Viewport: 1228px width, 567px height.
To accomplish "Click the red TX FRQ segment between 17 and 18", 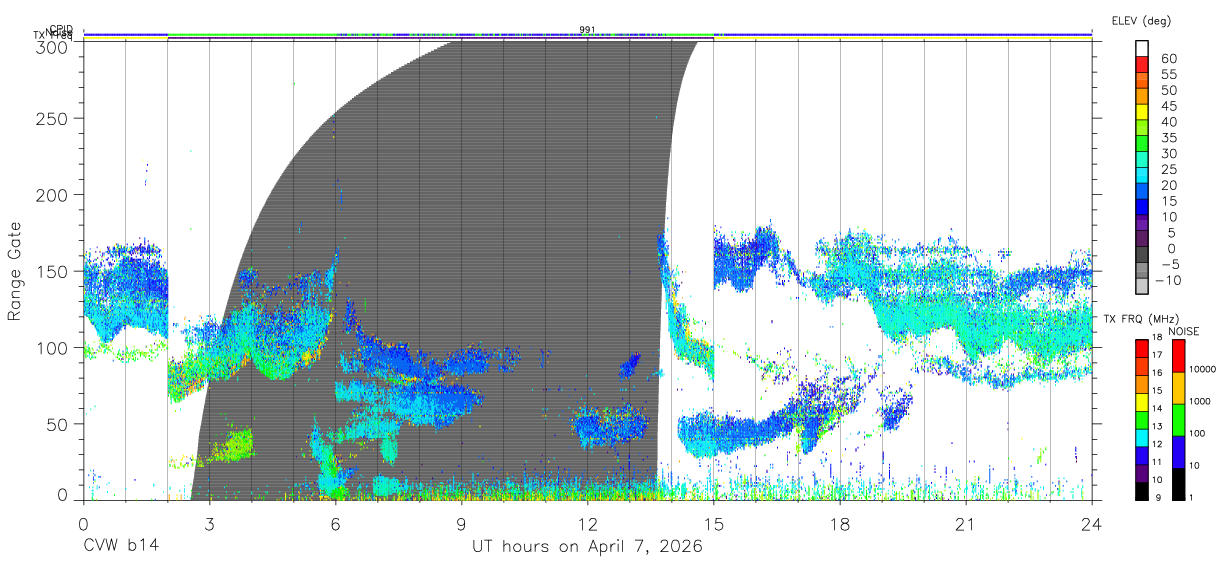I will 1142,348.
